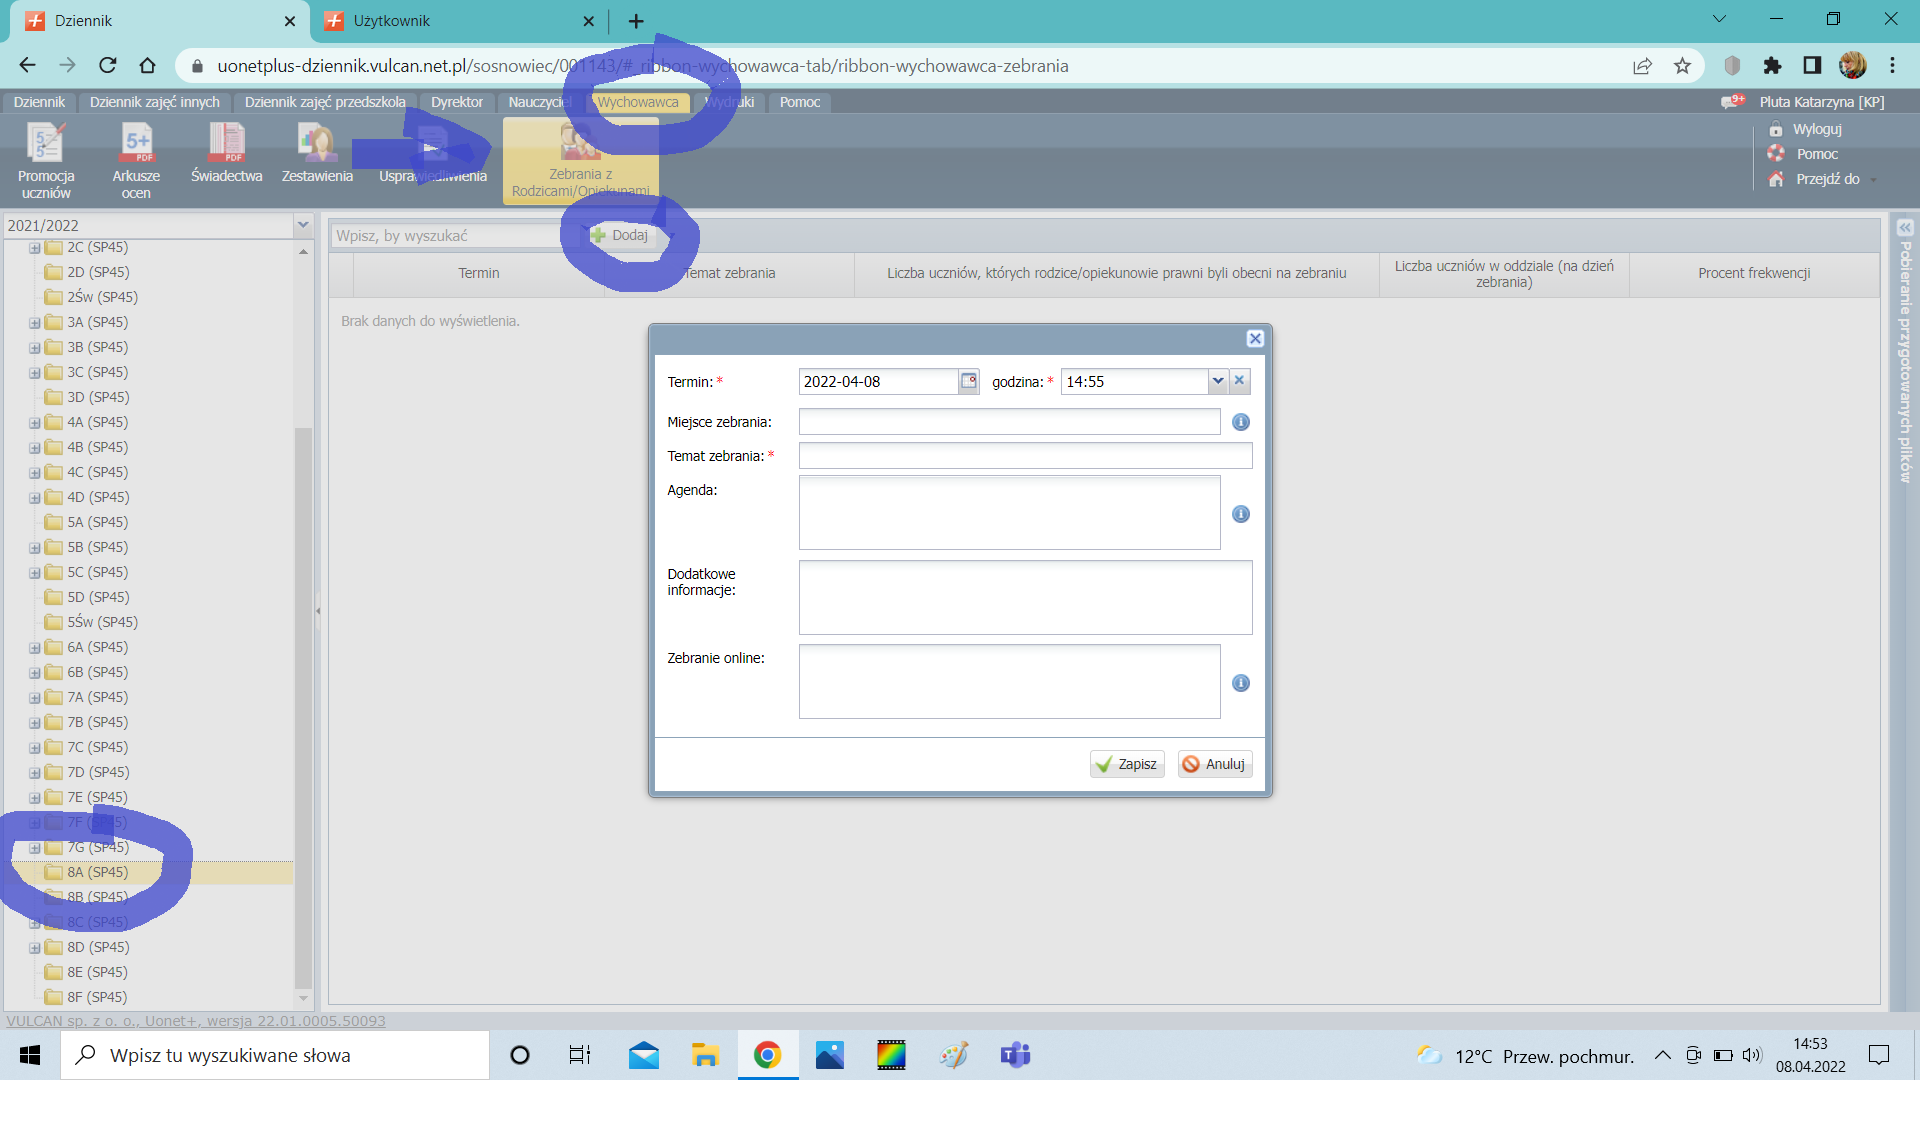Image resolution: width=1920 pixels, height=1131 pixels.
Task: Open the Dyrektor ribbon tab
Action: point(456,102)
